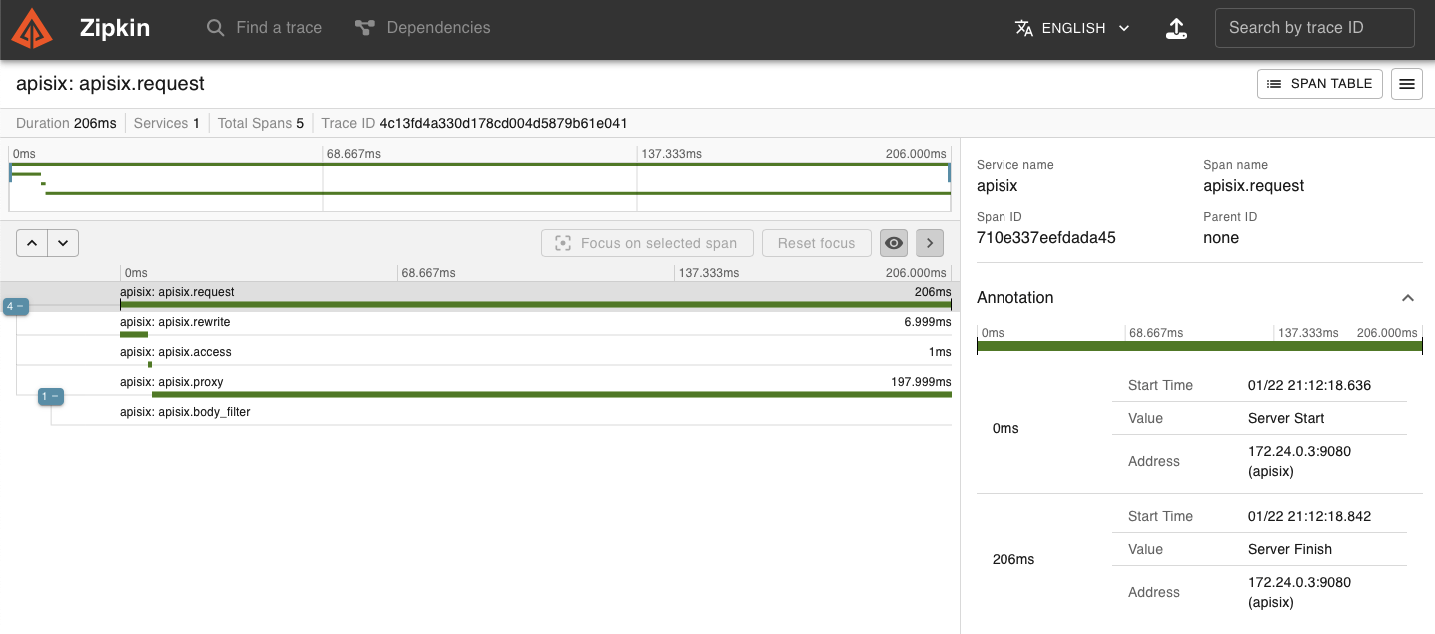The width and height of the screenshot is (1435, 634).
Task: Click the apisix.request span name value
Action: click(x=1253, y=186)
